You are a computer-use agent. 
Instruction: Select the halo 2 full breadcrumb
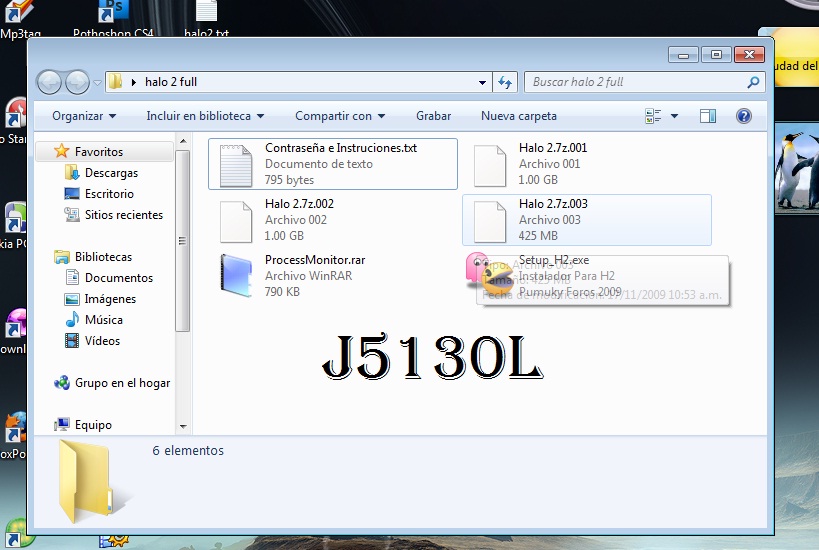pyautogui.click(x=171, y=82)
